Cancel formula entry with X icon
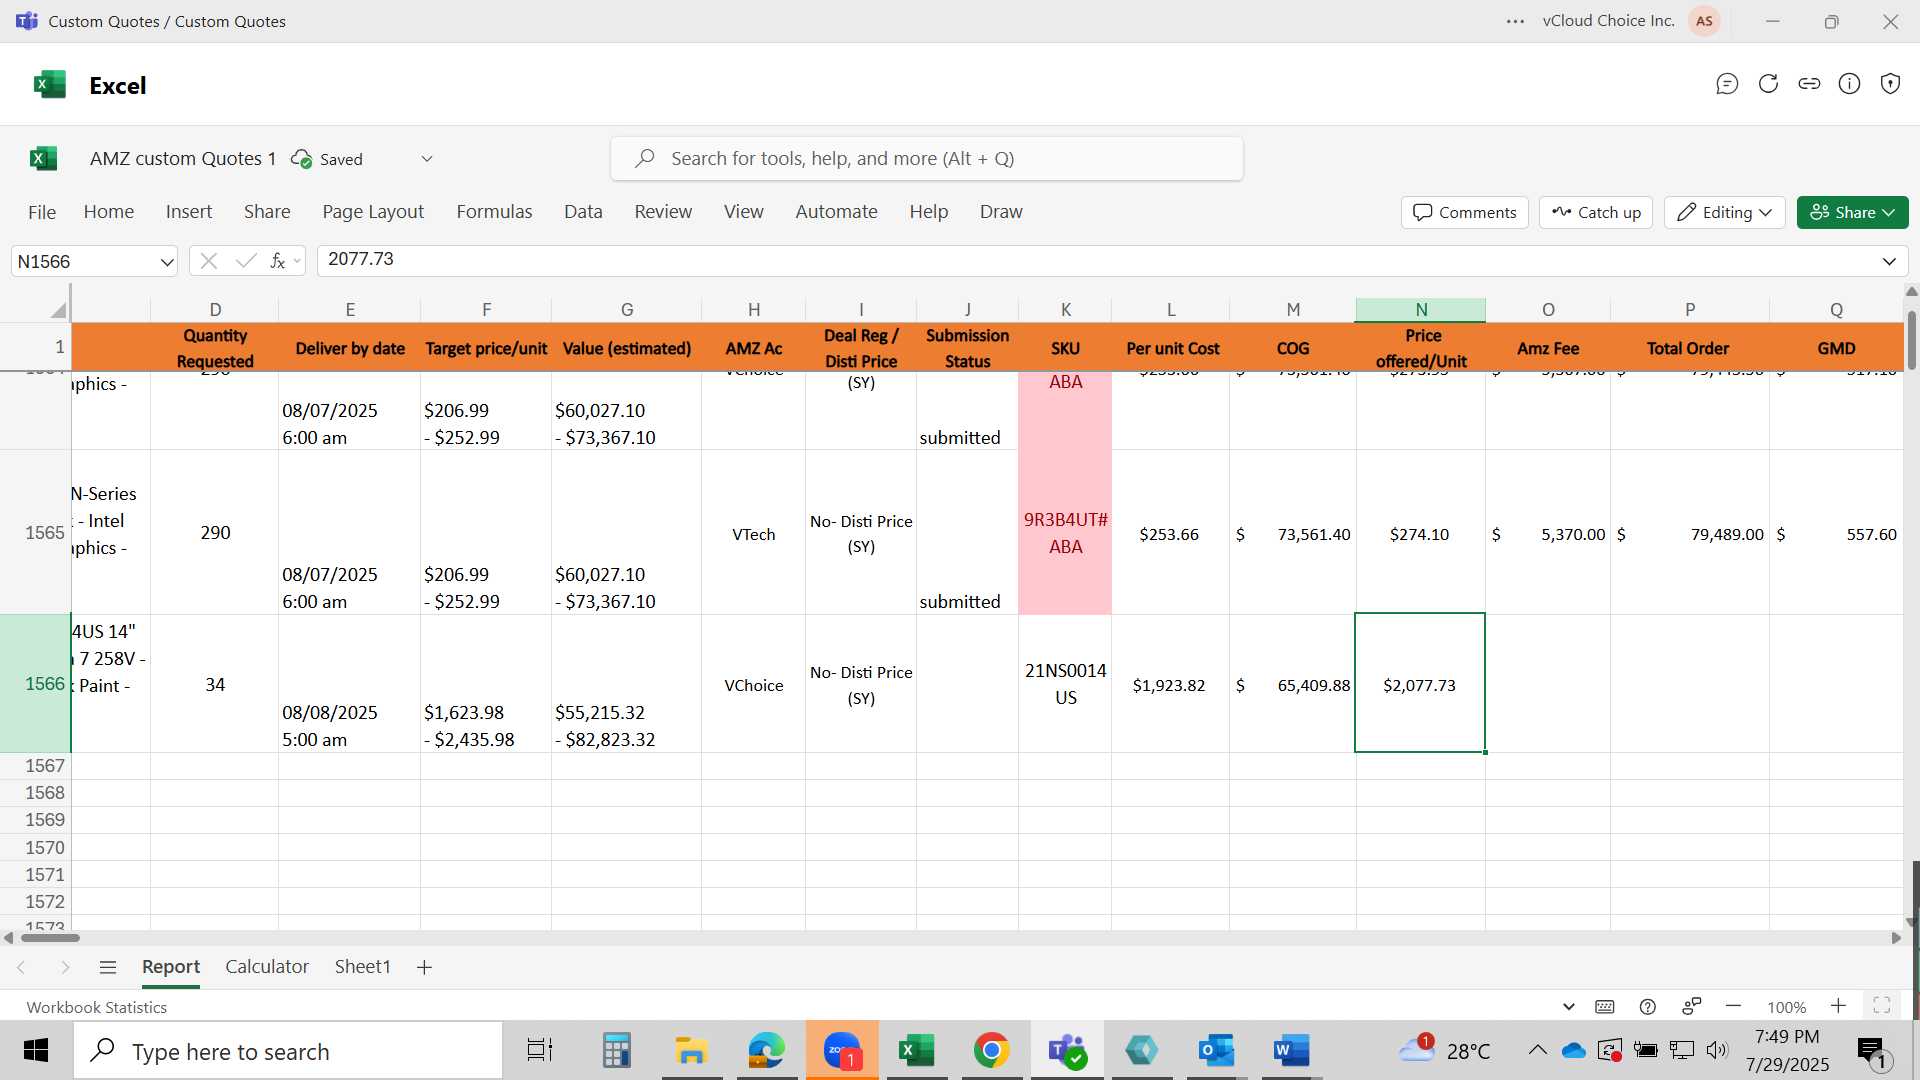Viewport: 1920px width, 1080px height. [x=208, y=261]
